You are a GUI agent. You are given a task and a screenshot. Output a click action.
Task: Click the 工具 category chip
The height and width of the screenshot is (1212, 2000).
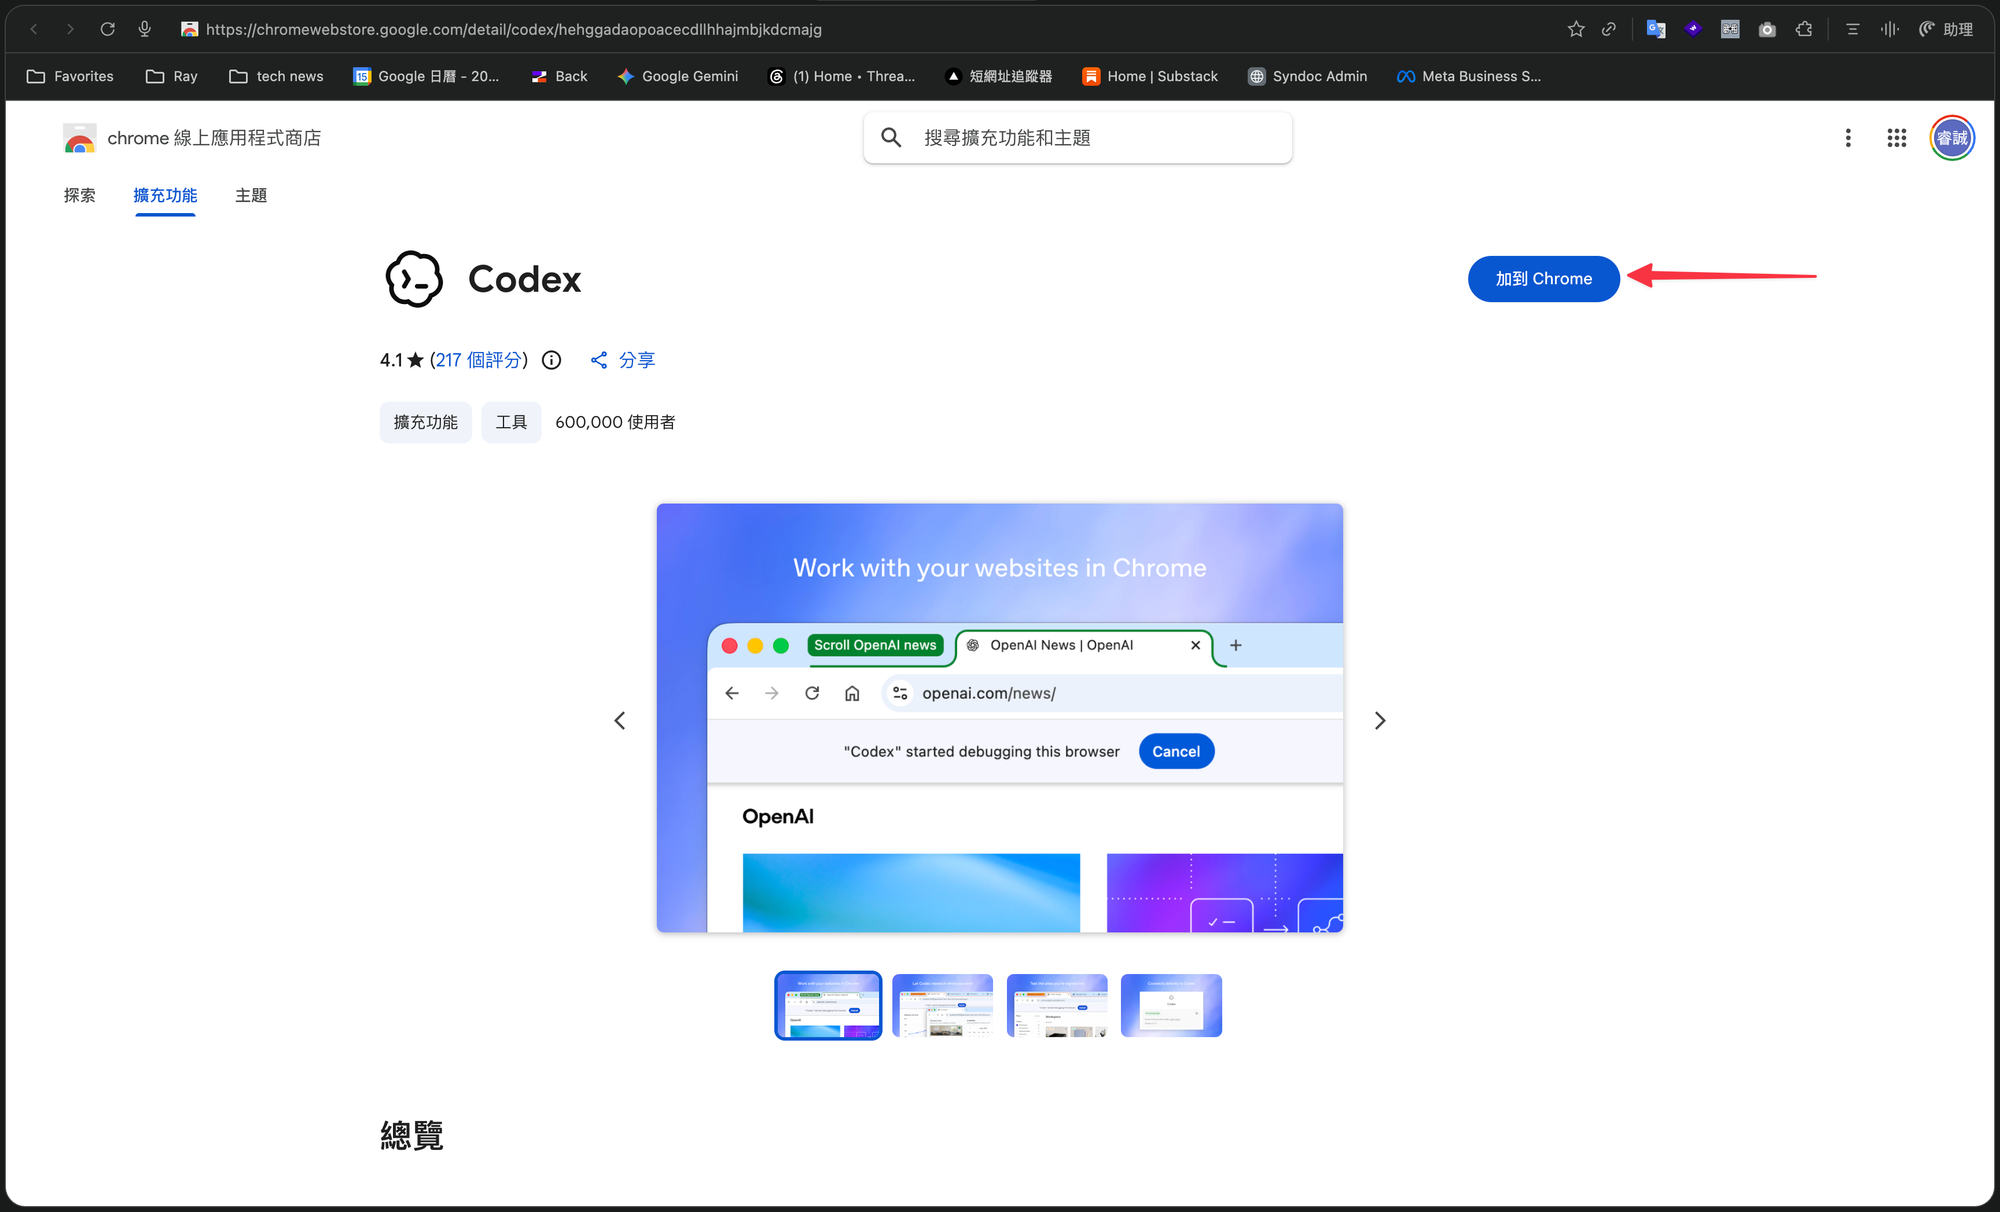coord(511,422)
